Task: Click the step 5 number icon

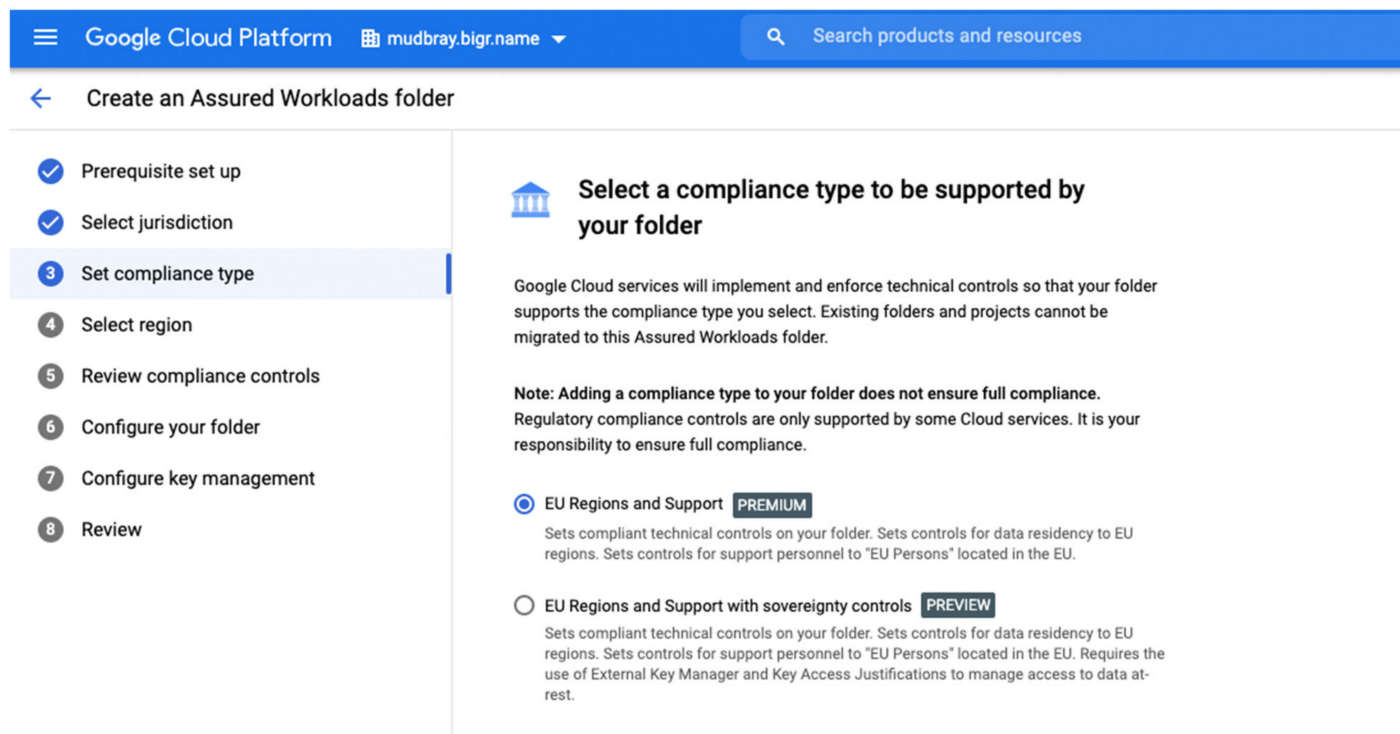Action: pos(50,376)
